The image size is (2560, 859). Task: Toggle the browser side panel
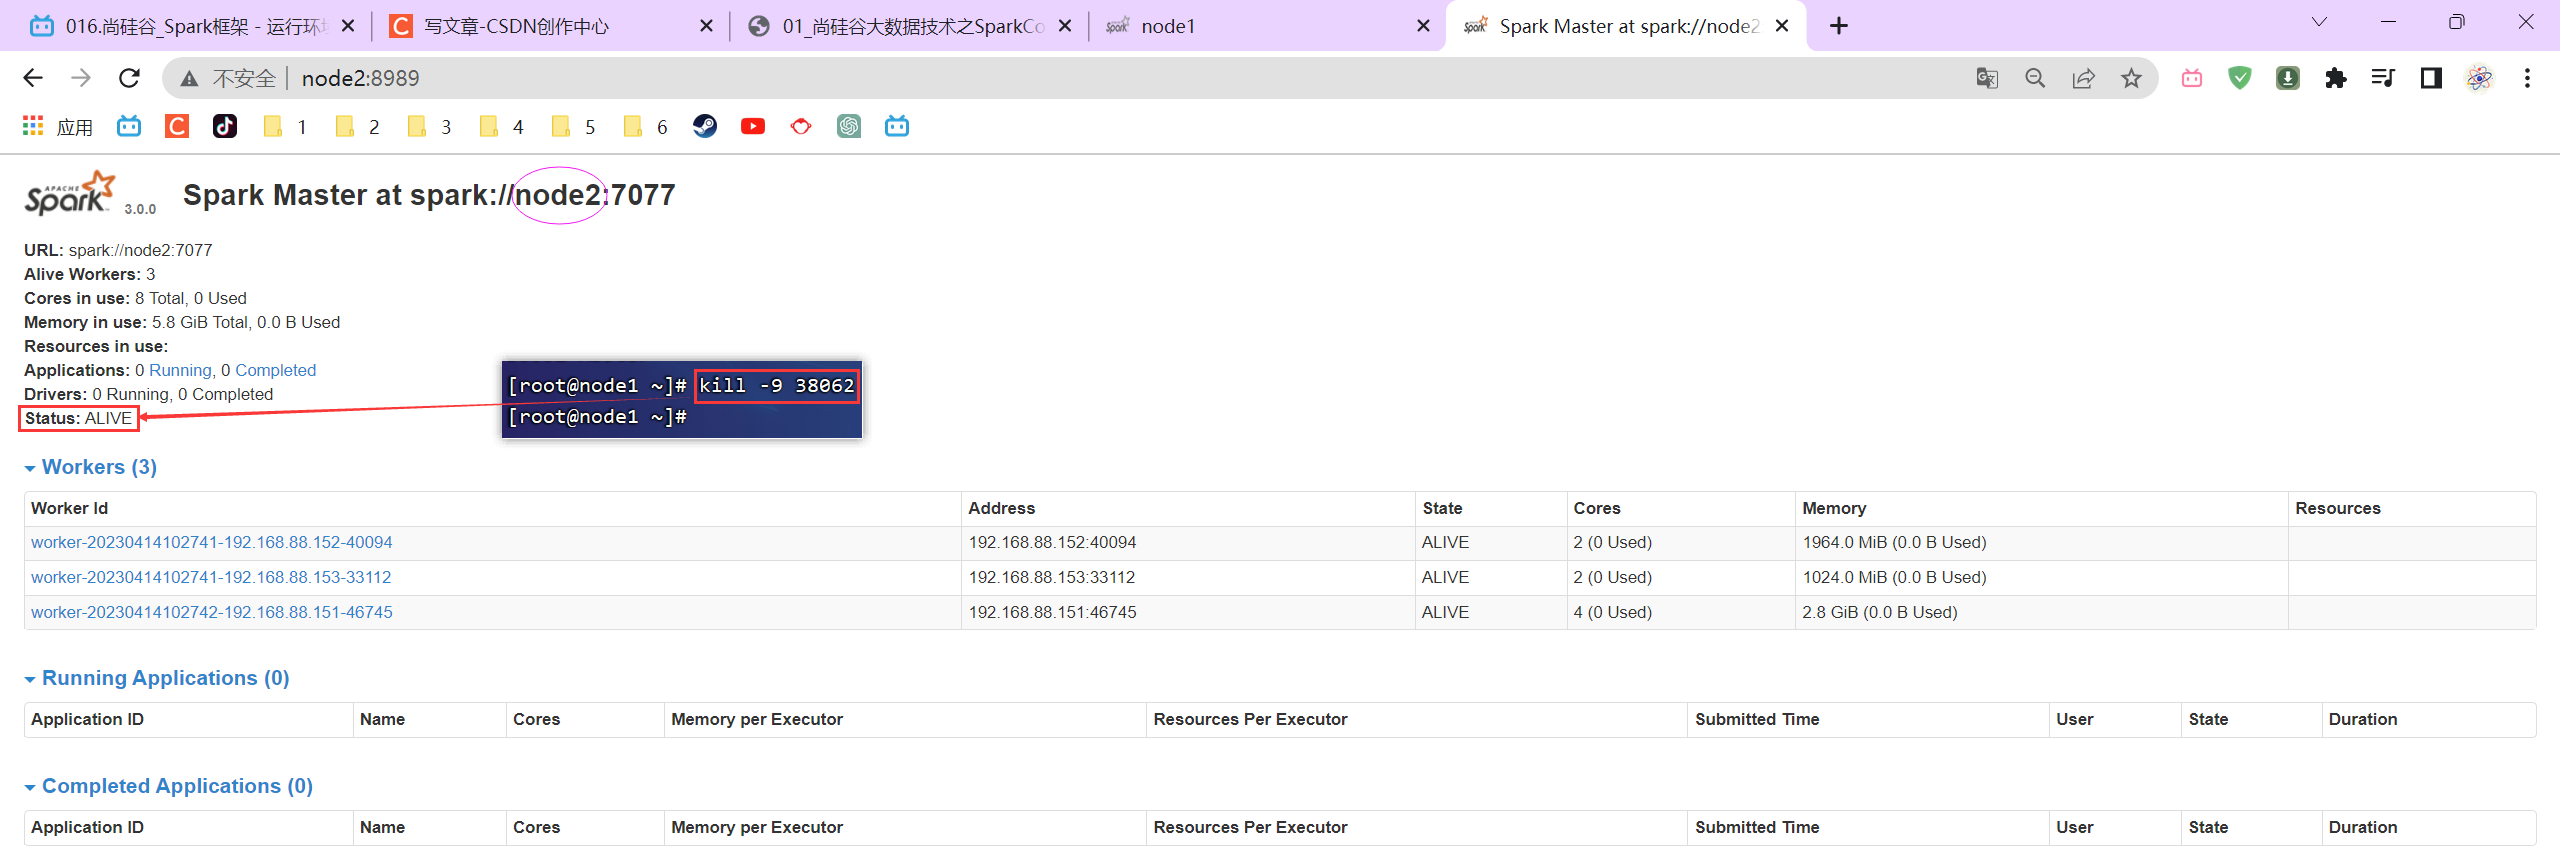tap(2432, 78)
